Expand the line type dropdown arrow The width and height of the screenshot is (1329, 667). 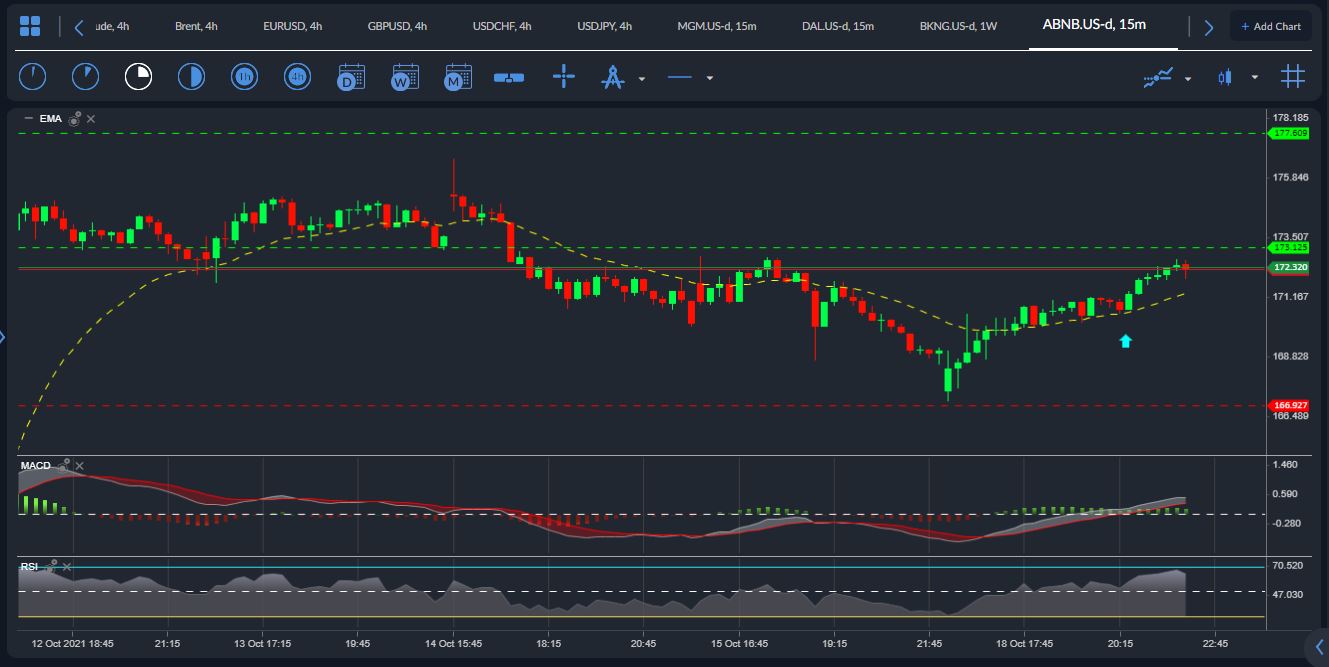[710, 78]
